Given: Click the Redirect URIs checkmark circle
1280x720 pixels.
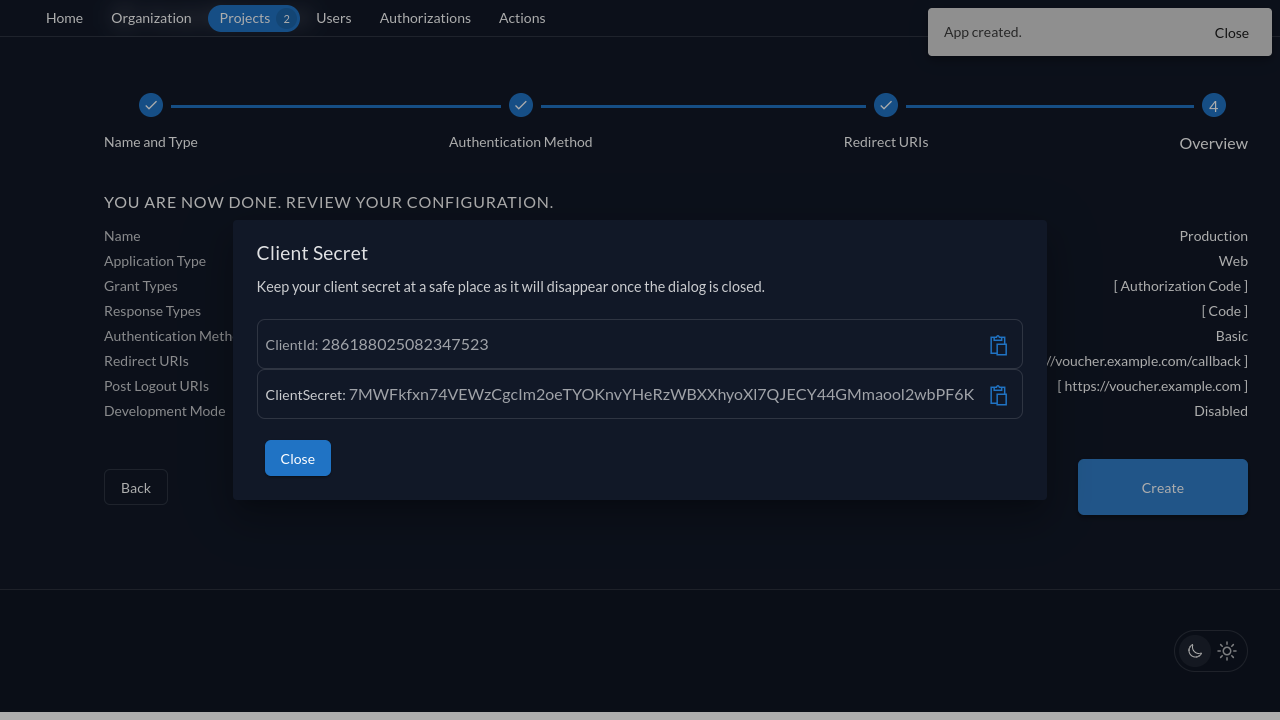Looking at the screenshot, I should click(885, 105).
